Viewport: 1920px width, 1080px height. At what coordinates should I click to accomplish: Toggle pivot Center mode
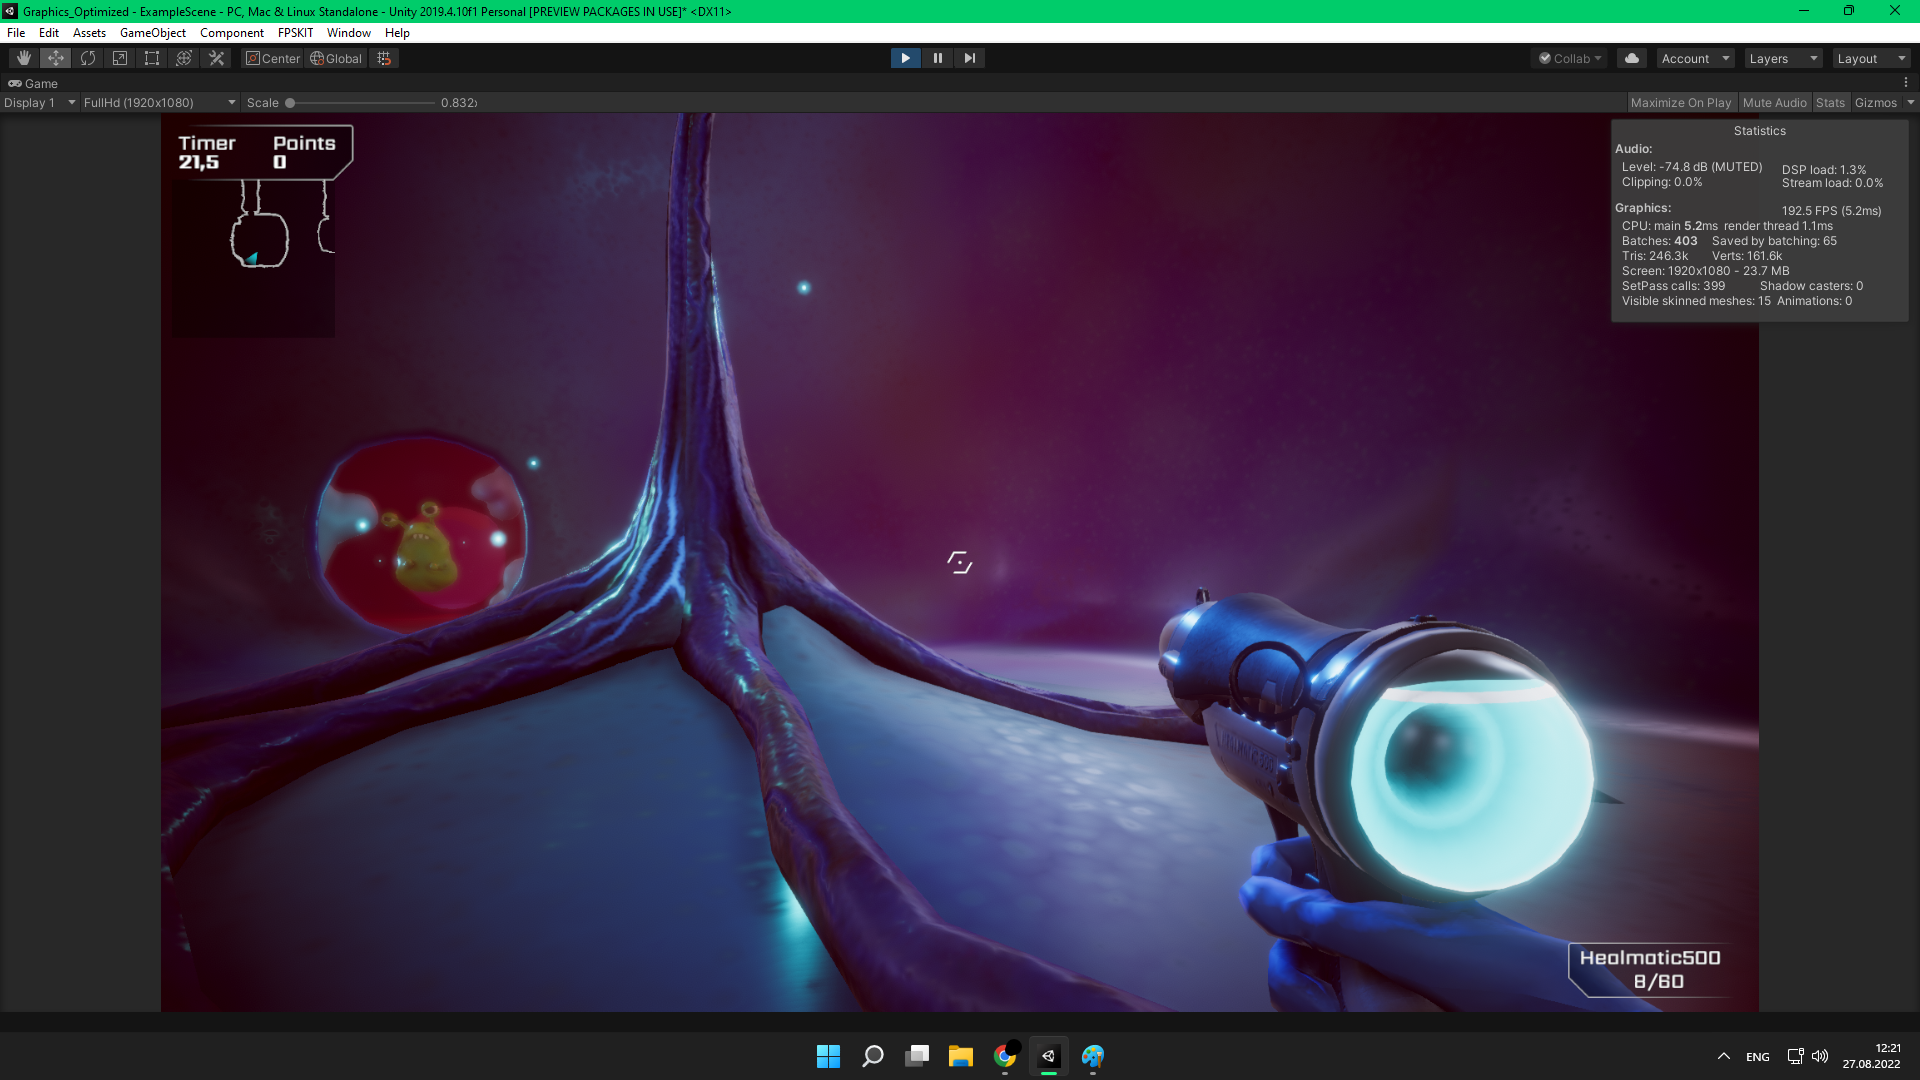pos(273,58)
